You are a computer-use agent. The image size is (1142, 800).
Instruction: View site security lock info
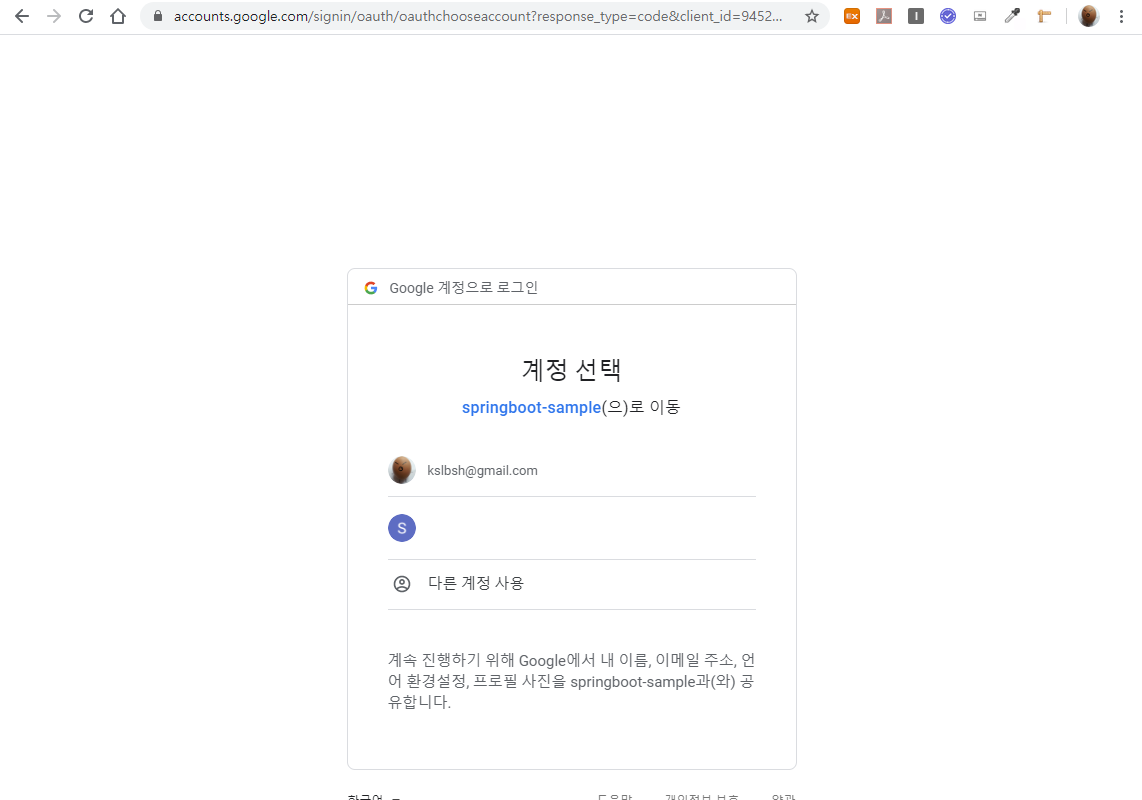[157, 16]
